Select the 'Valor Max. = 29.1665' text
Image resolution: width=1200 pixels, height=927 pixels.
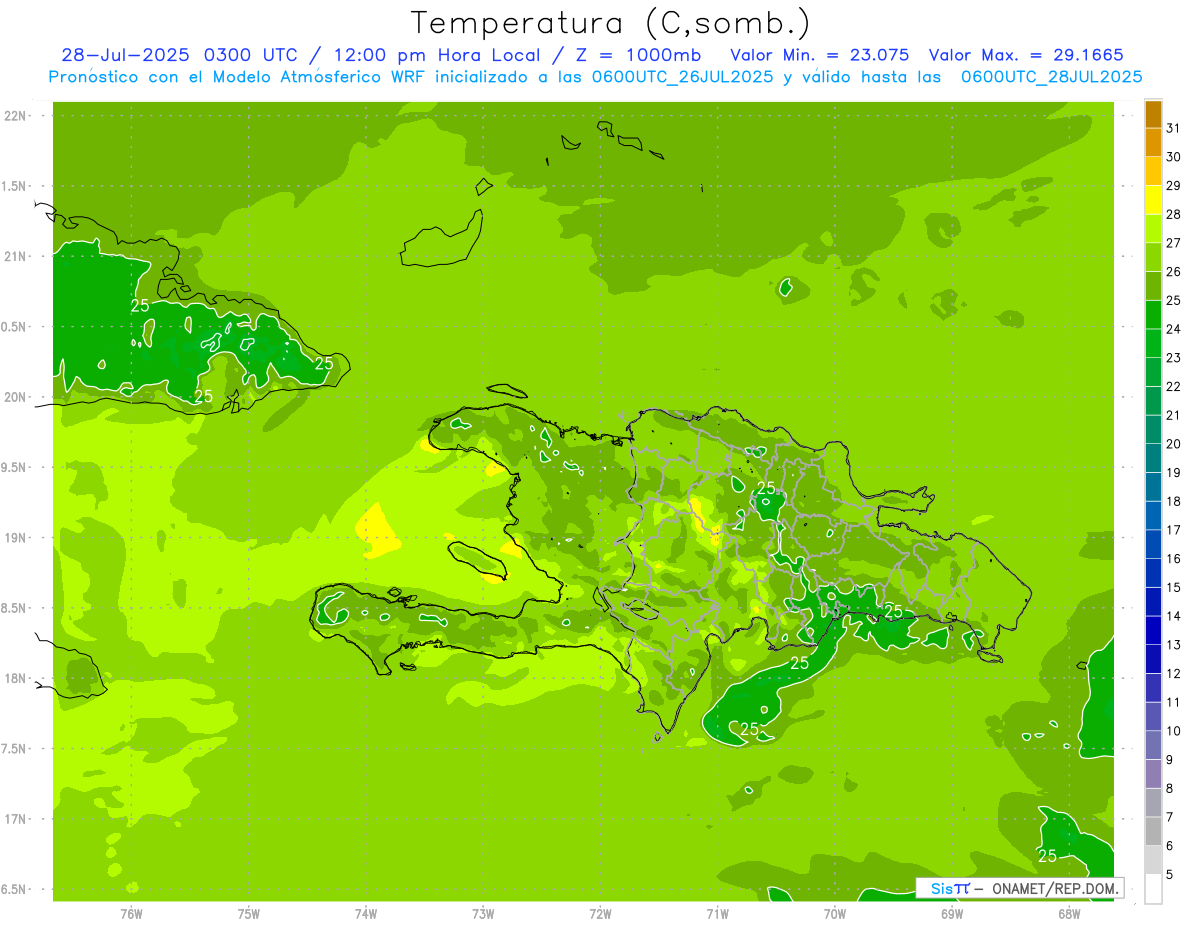tap(1026, 54)
